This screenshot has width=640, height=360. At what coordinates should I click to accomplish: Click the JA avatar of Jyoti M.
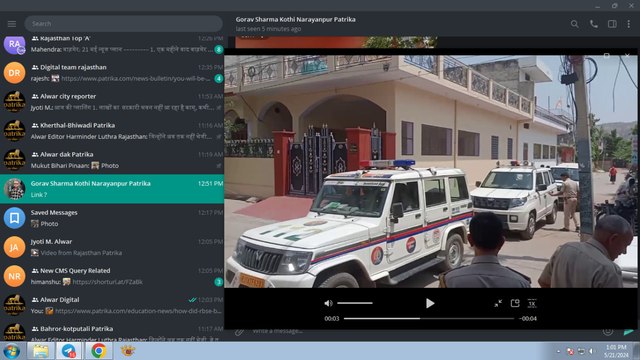pos(14,247)
